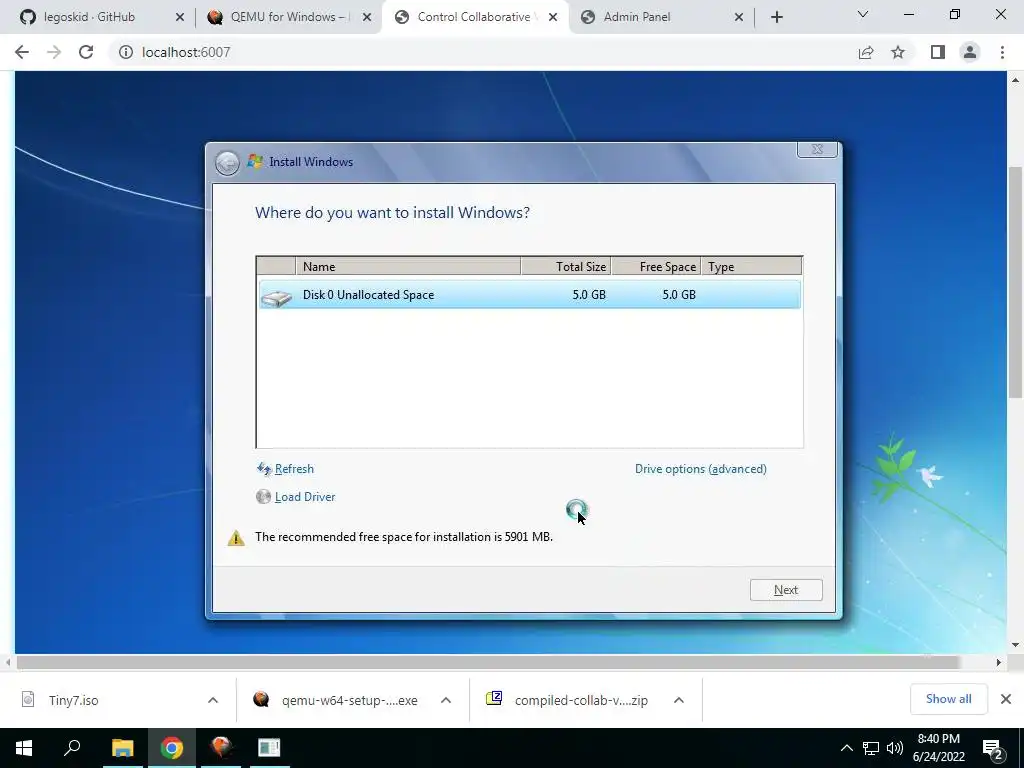Click the browser forward arrow
Screen dimensions: 1024x768
(54, 52)
